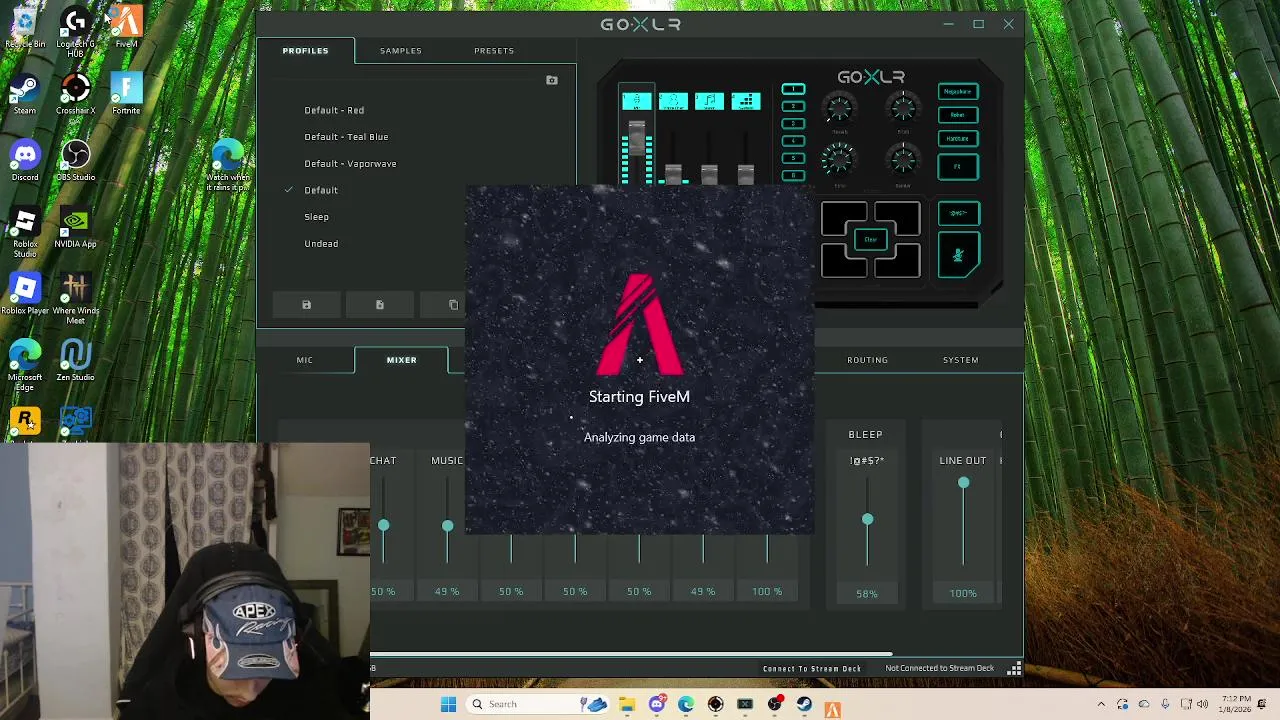The width and height of the screenshot is (1280, 720).
Task: Select the Mic channel screen on GoXLR device
Action: tap(636, 101)
